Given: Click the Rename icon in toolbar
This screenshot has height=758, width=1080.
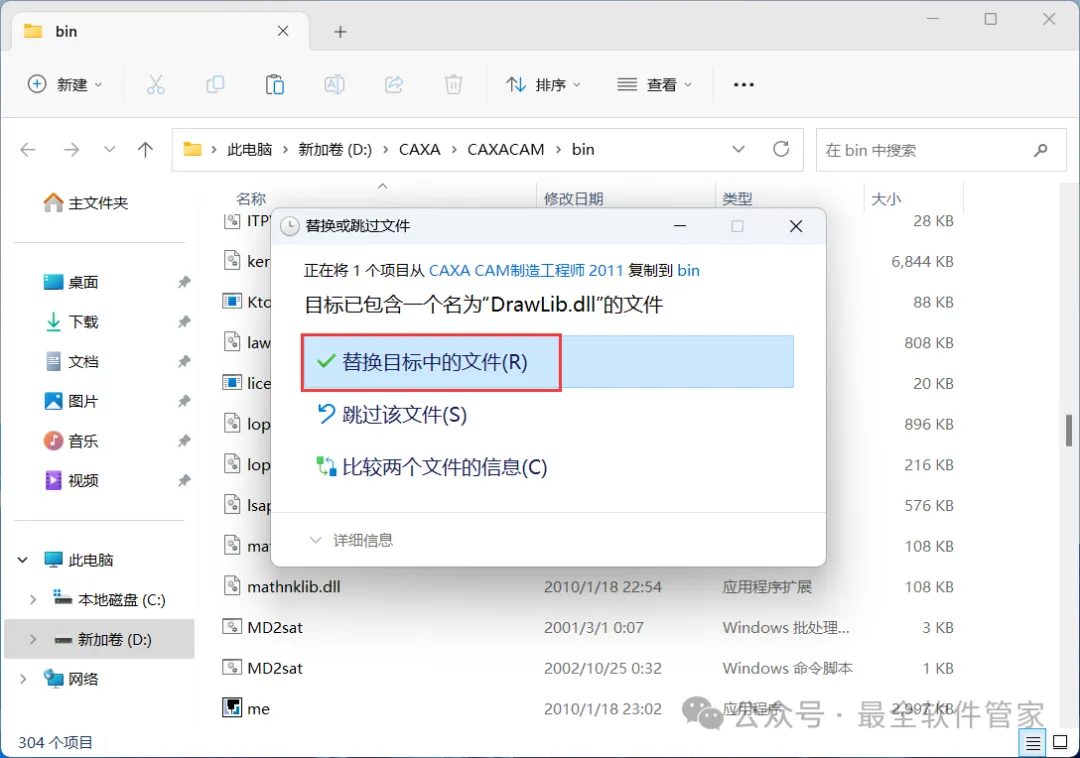Looking at the screenshot, I should pyautogui.click(x=334, y=85).
